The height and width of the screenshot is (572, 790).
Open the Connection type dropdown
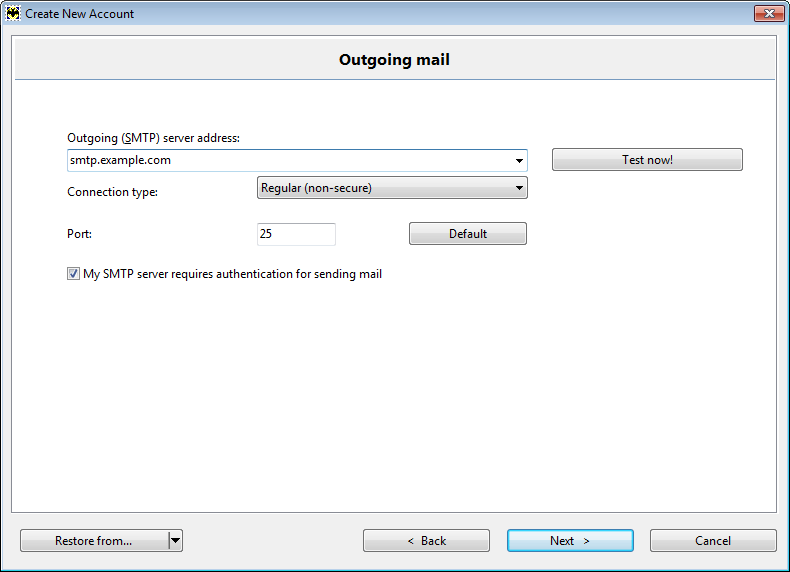click(392, 187)
